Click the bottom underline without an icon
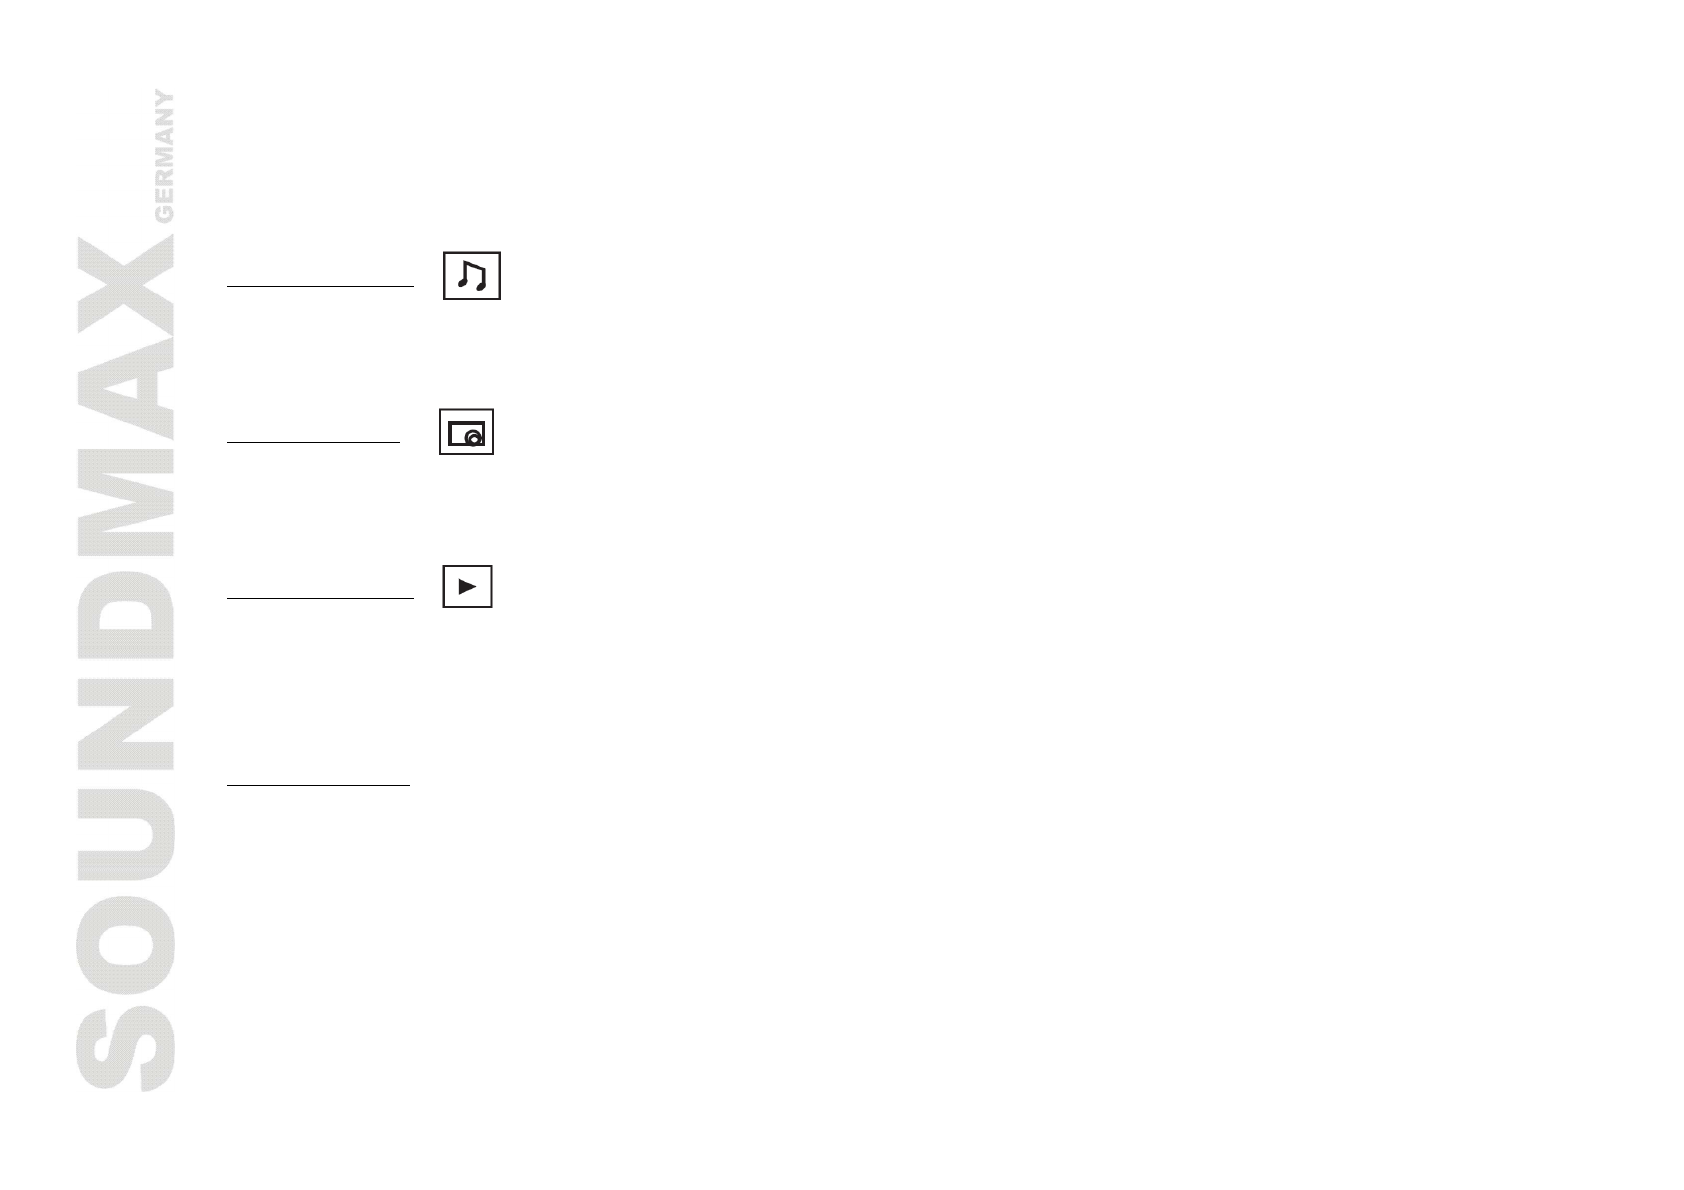This screenshot has height=1190, width=1684. click(x=318, y=785)
